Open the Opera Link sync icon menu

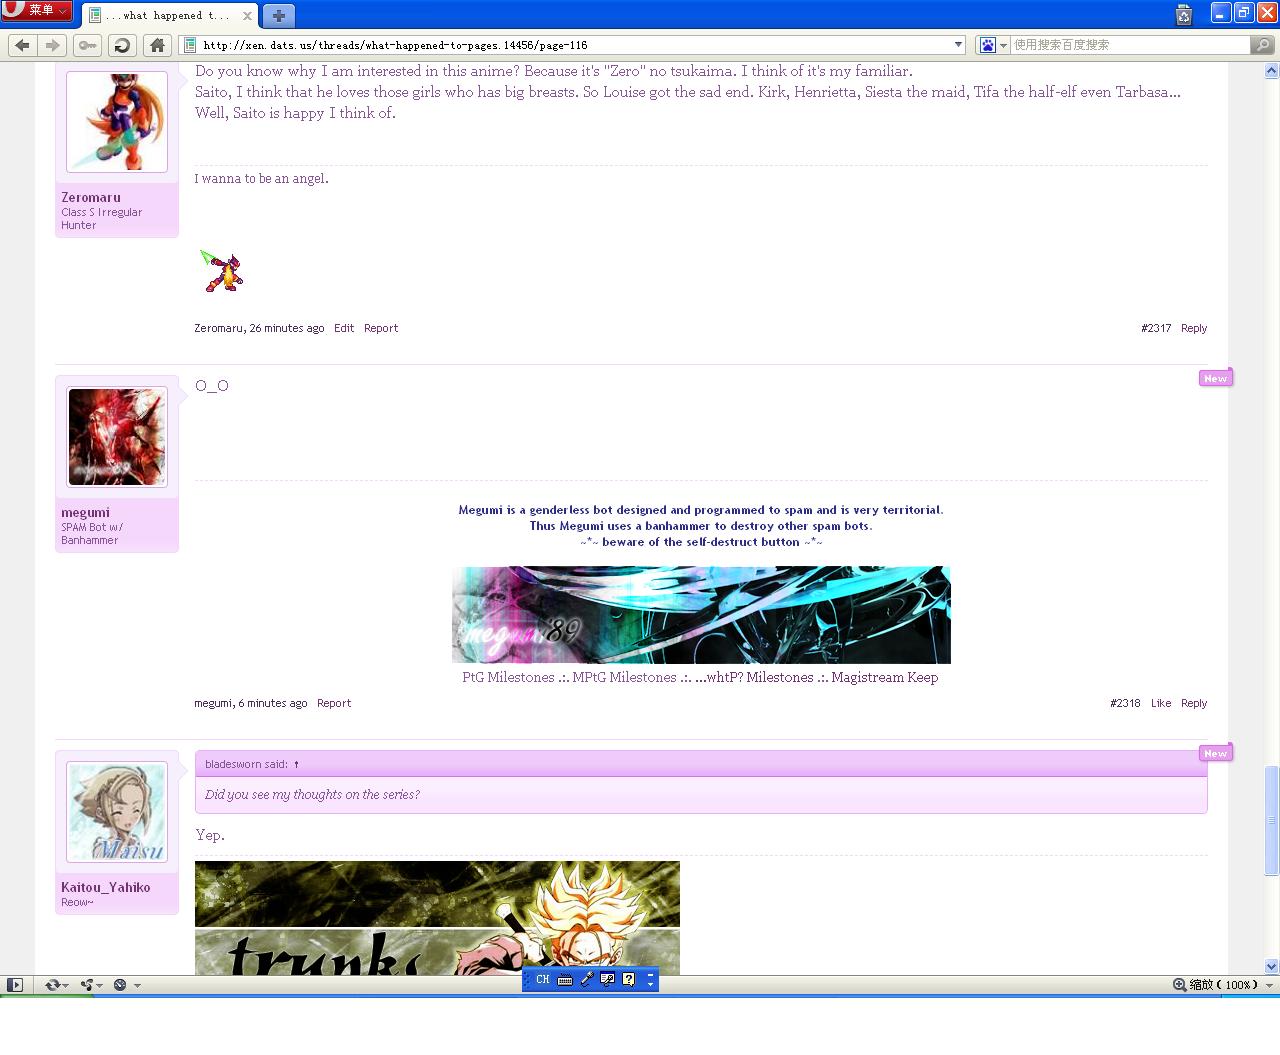pyautogui.click(x=57, y=985)
